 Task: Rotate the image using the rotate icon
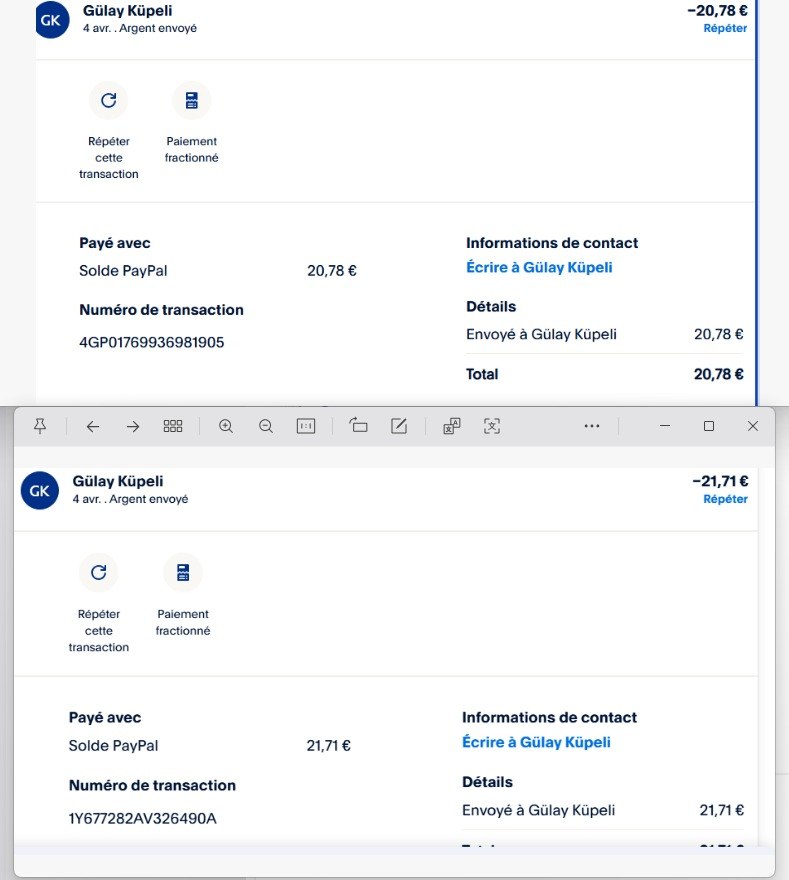click(x=359, y=426)
